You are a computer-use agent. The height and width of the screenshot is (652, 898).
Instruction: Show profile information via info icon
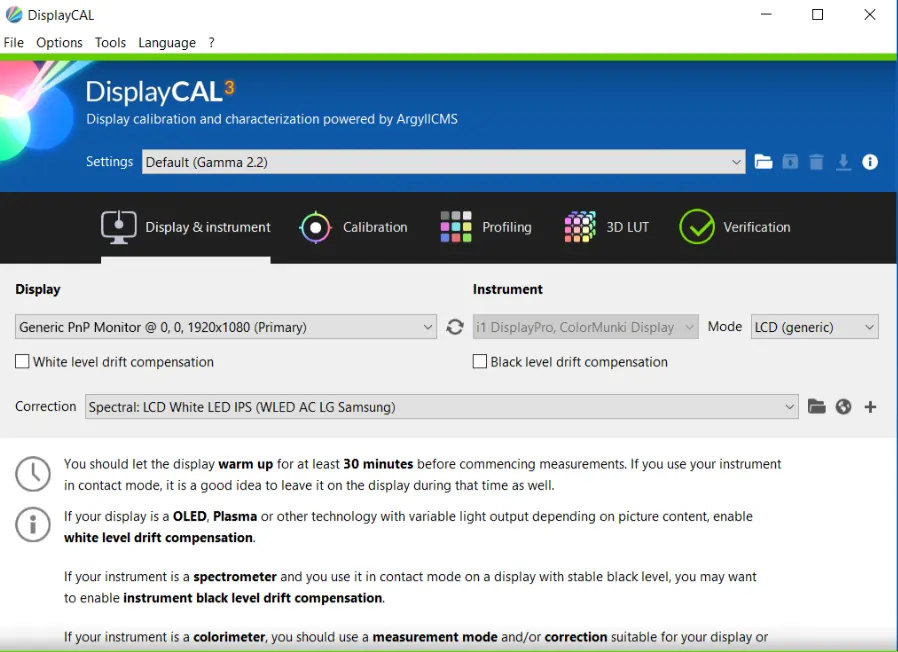click(869, 162)
